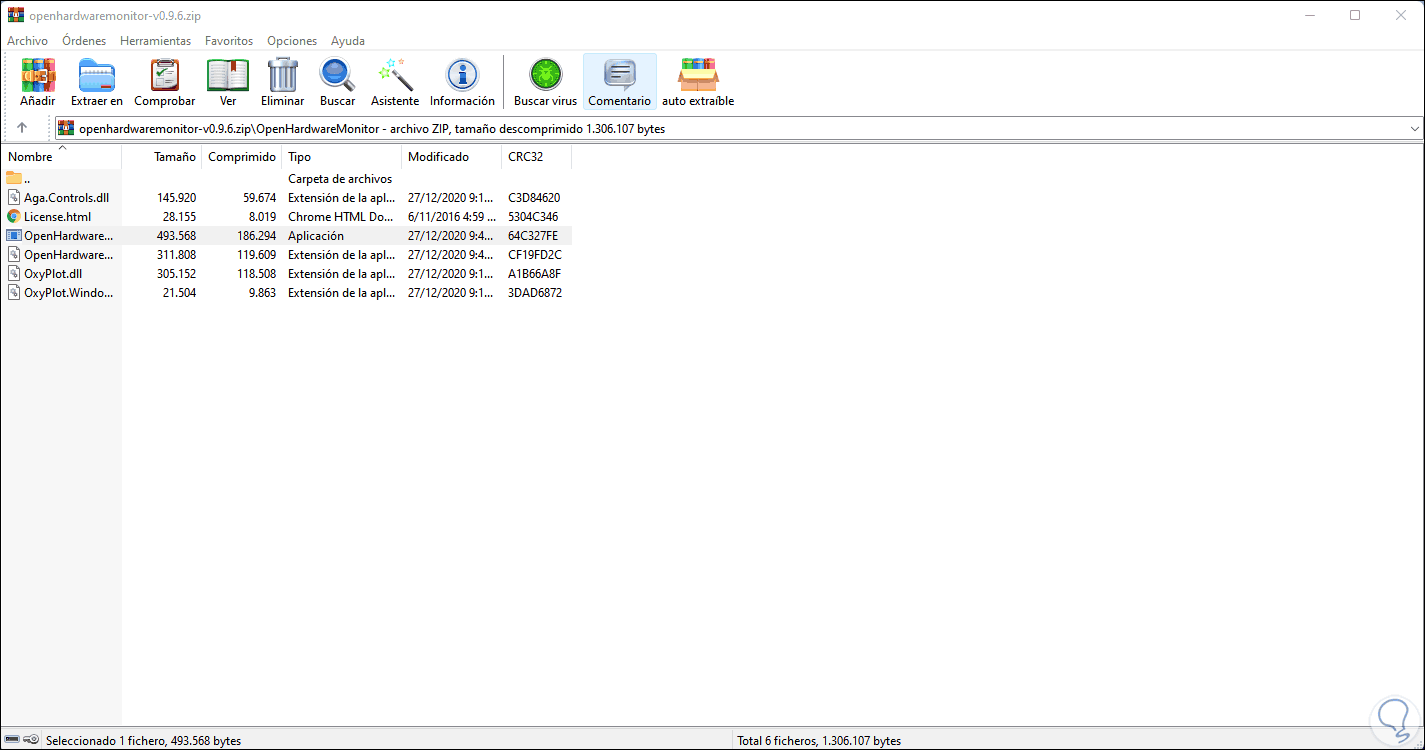Click the status text "Seleccionado 1 fichero"
Image resolution: width=1425 pixels, height=750 pixels.
point(107,741)
